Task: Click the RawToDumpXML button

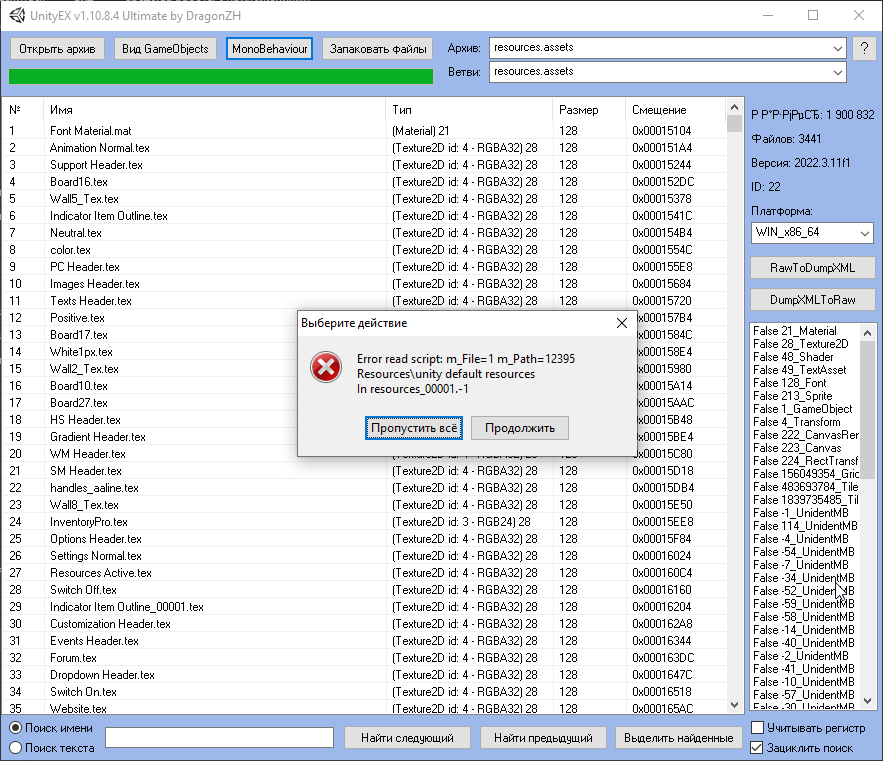Action: point(812,269)
